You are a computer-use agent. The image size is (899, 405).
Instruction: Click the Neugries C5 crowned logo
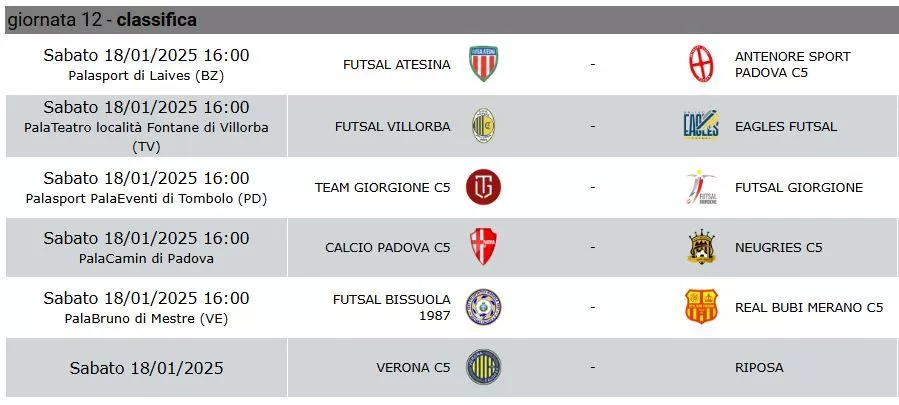coord(701,247)
